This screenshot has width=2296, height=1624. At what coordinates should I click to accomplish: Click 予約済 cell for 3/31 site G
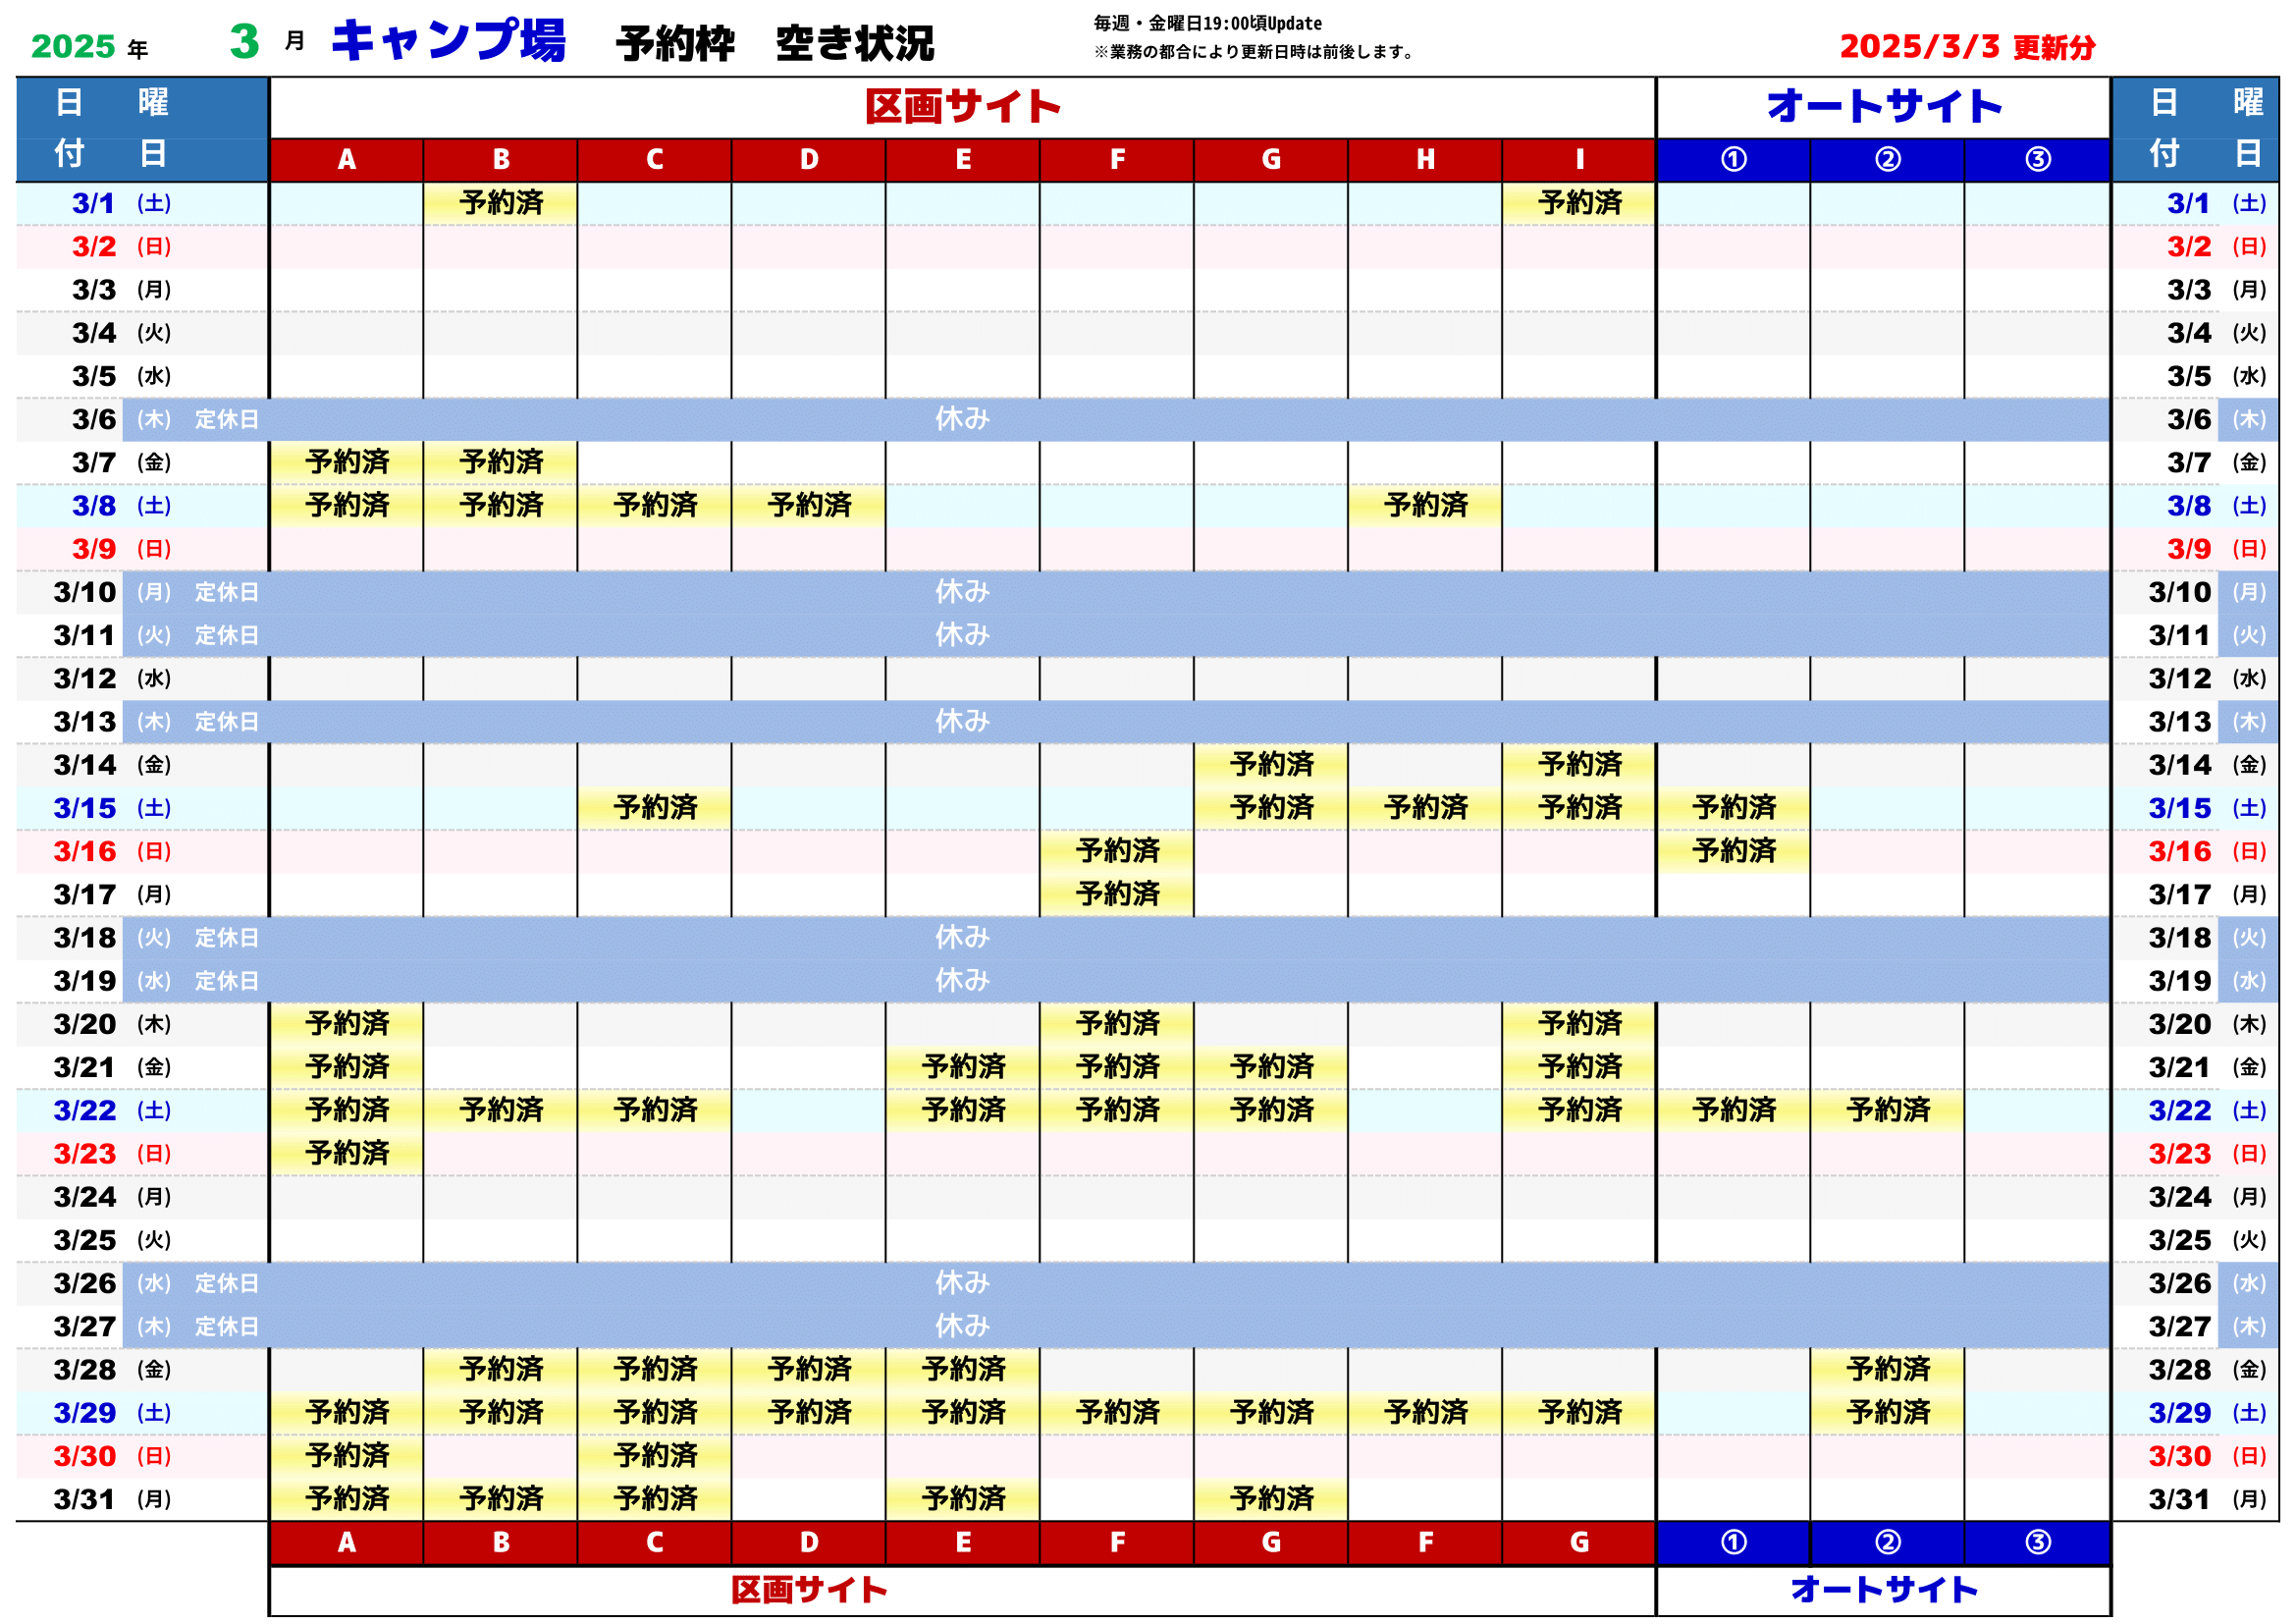(x=1271, y=1500)
